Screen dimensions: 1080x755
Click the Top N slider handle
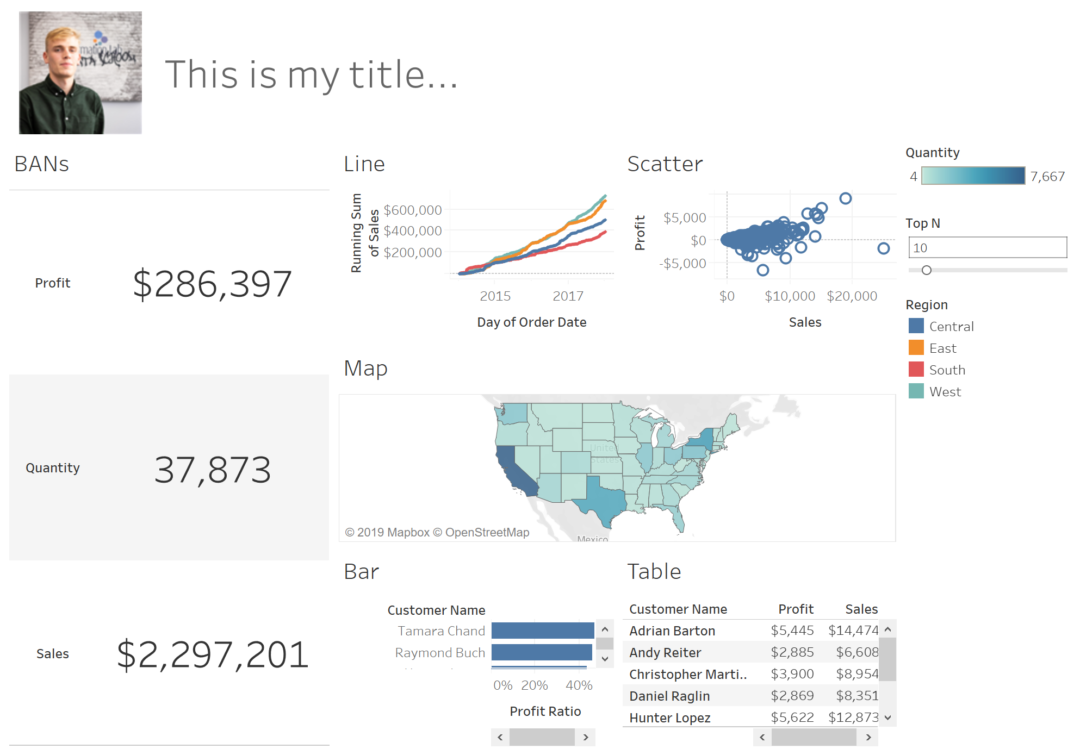pos(926,270)
